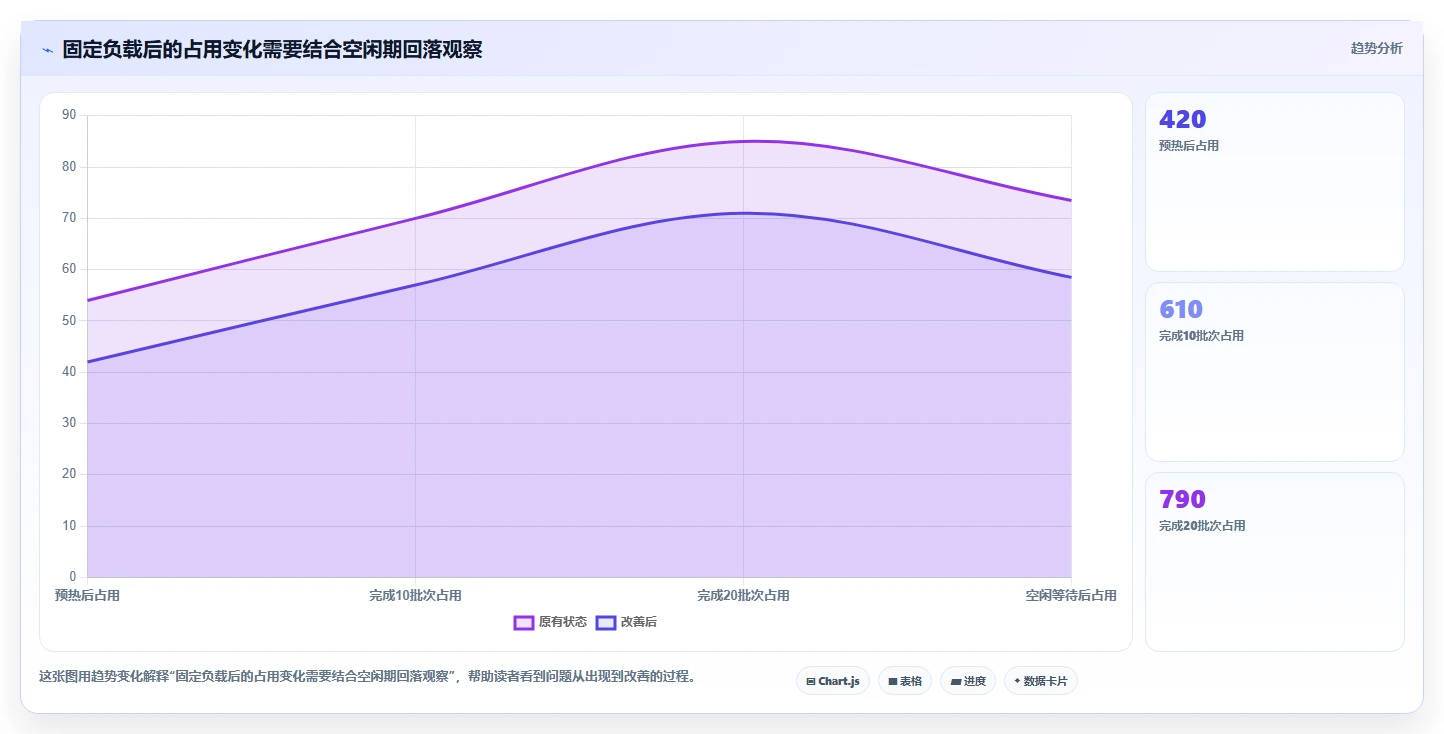Image resolution: width=1444 pixels, height=734 pixels.
Task: Click the 完成10批次占用 x-axis label
Action: (415, 596)
